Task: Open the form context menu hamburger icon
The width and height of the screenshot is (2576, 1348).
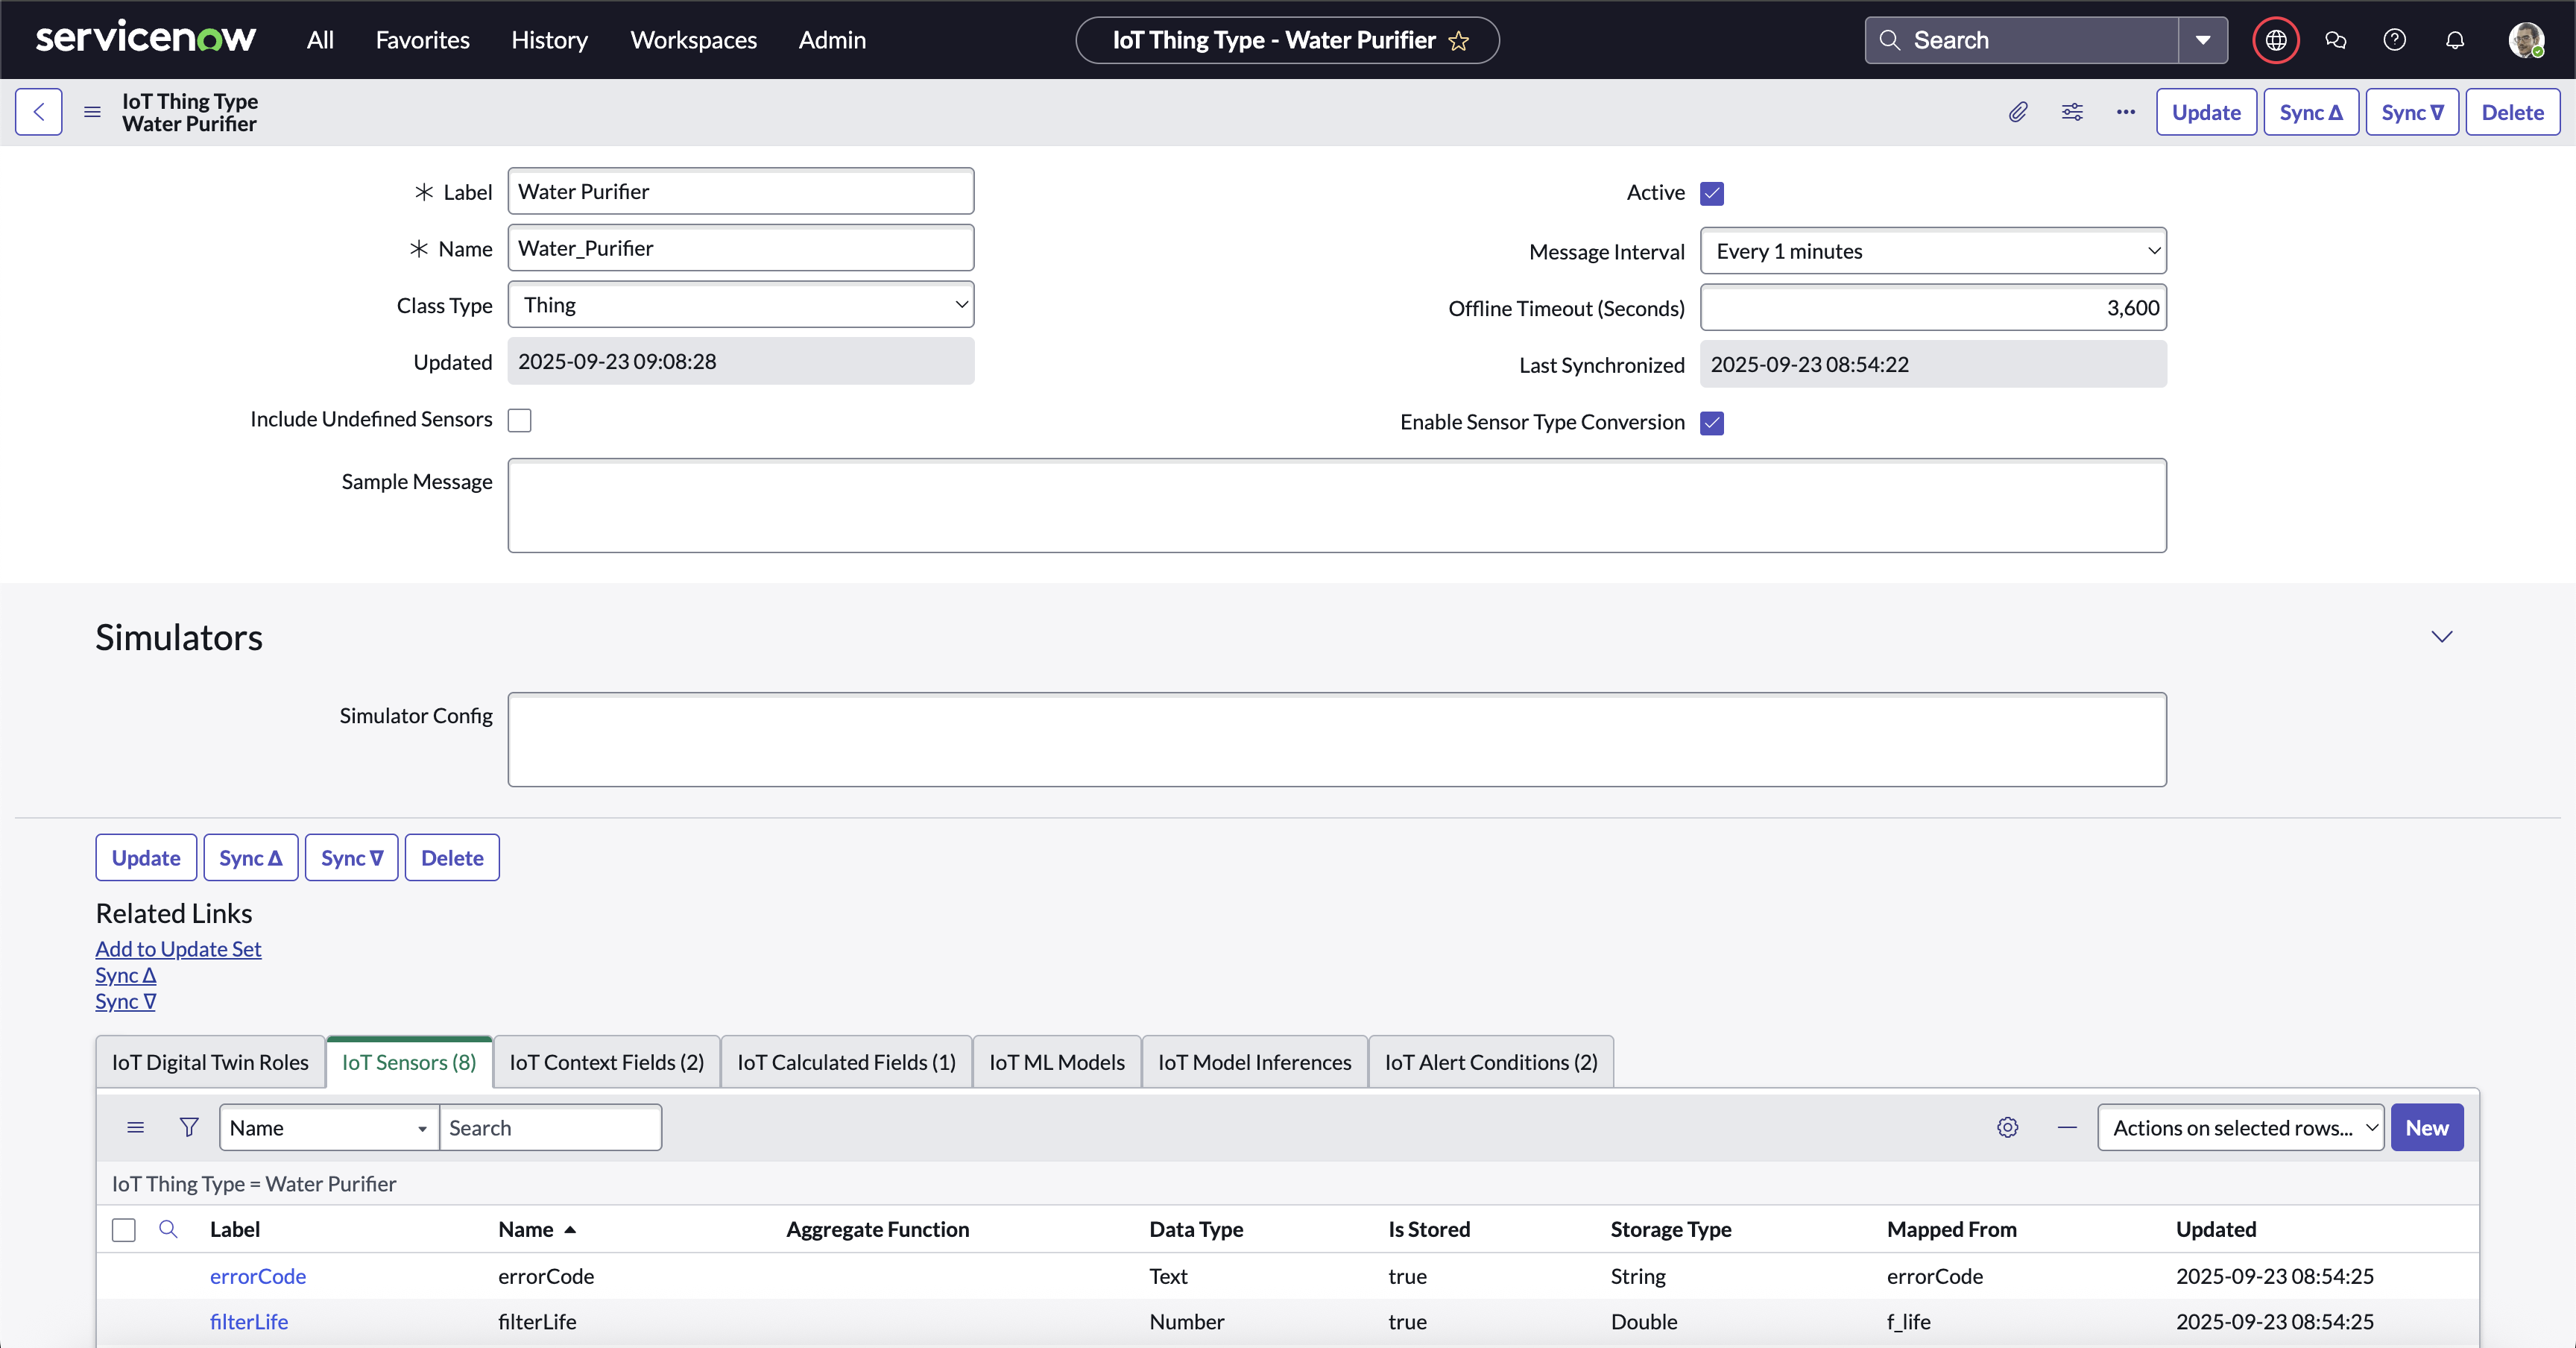Action: tap(92, 112)
